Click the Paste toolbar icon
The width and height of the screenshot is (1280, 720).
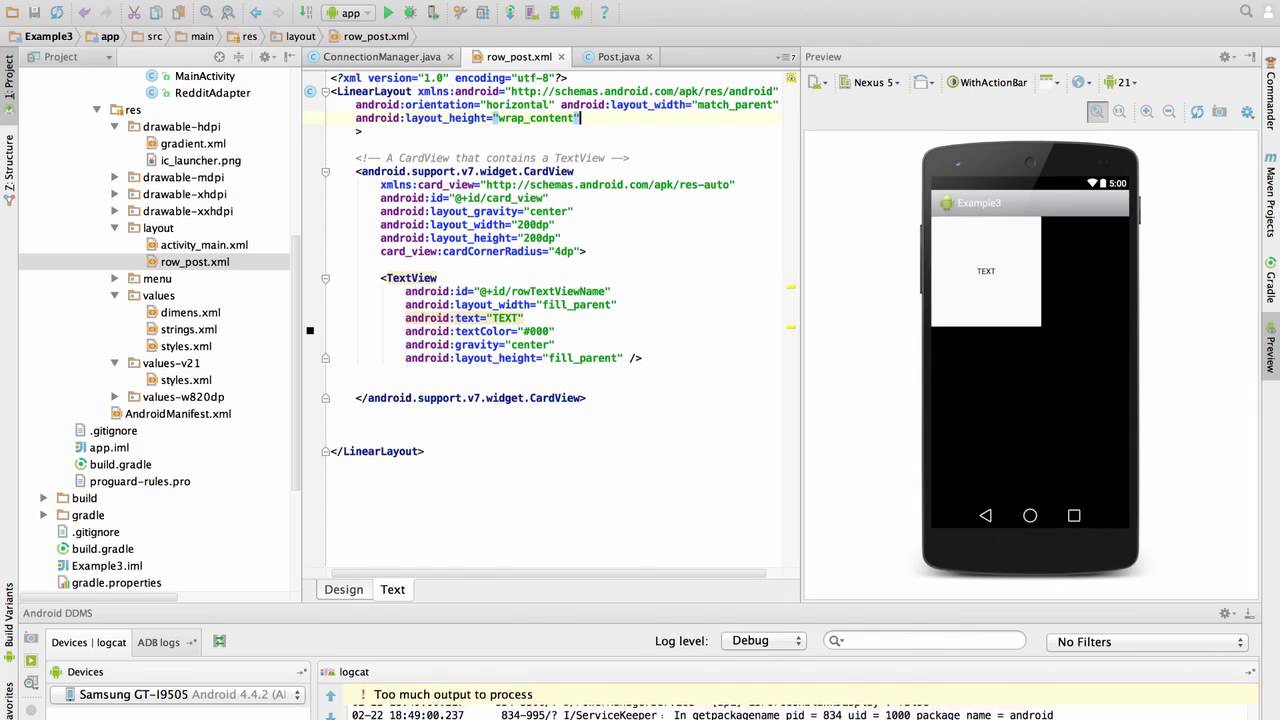pyautogui.click(x=179, y=13)
